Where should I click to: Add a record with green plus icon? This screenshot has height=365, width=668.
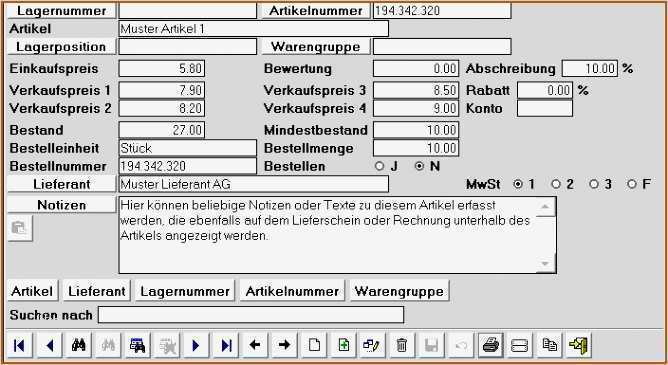click(343, 345)
